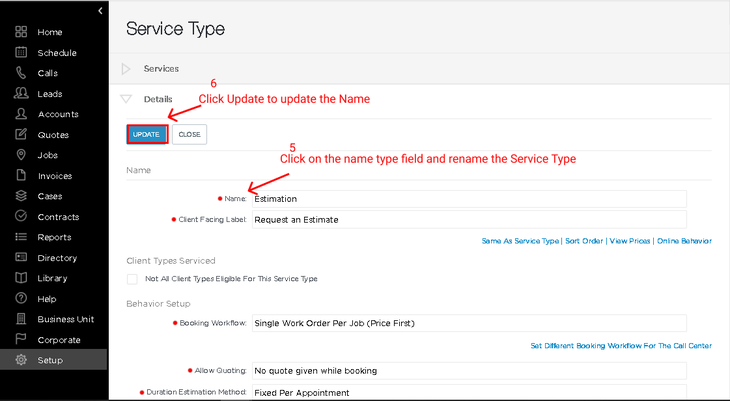
Task: Open the Booking Workflow combo box
Action: (x=469, y=323)
